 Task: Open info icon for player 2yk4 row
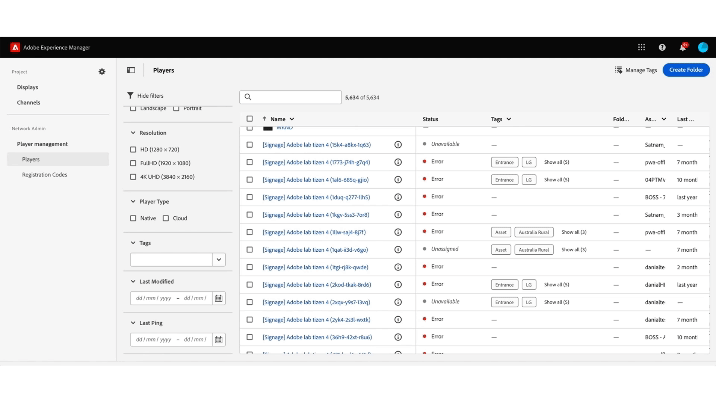[398, 320]
